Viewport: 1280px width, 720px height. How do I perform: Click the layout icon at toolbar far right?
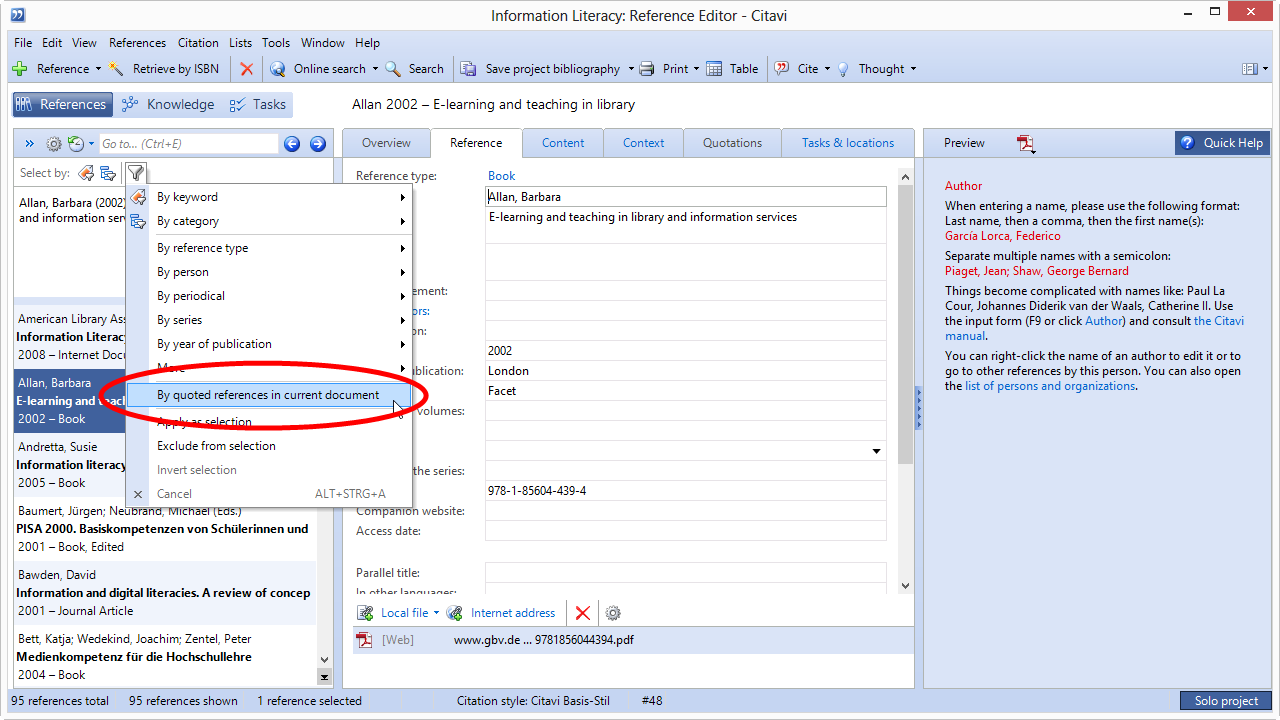point(1249,69)
